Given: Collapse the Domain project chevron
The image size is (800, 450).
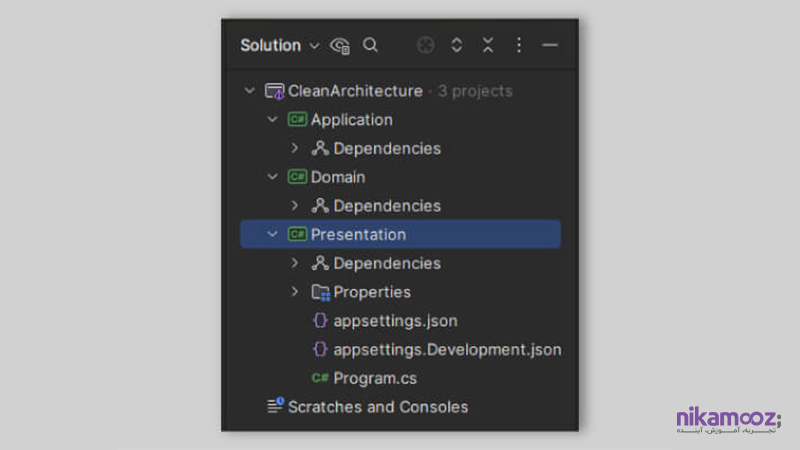Looking at the screenshot, I should 272,177.
